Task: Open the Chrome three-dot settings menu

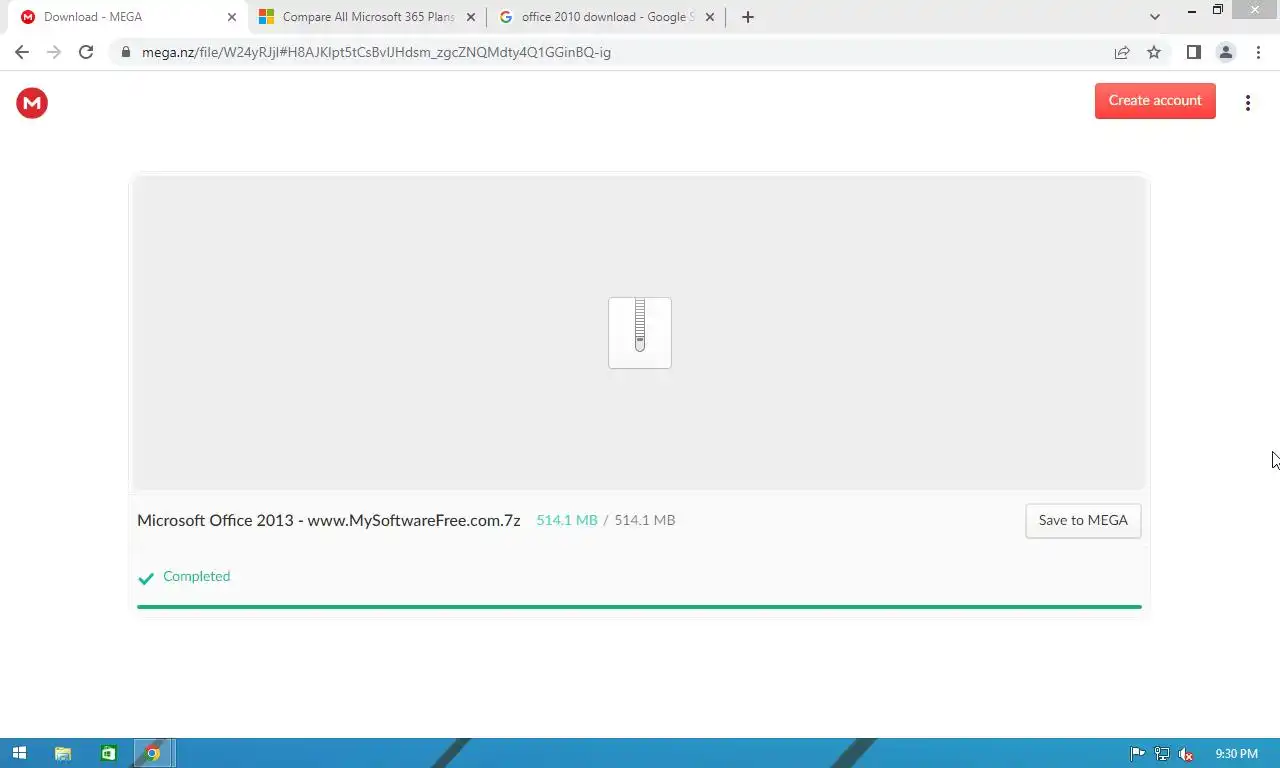Action: (1258, 52)
